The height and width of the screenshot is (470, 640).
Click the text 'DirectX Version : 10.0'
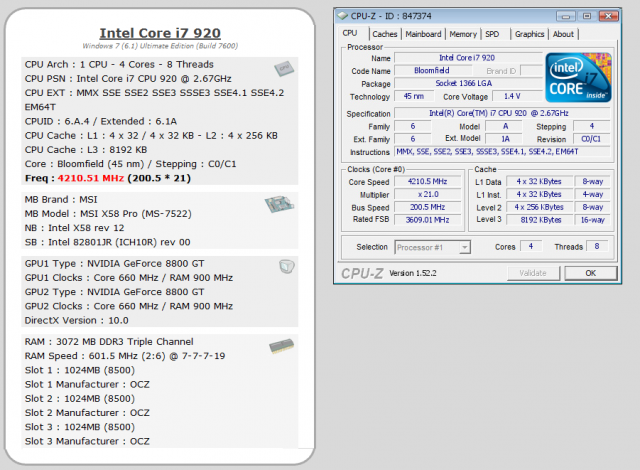[77, 321]
